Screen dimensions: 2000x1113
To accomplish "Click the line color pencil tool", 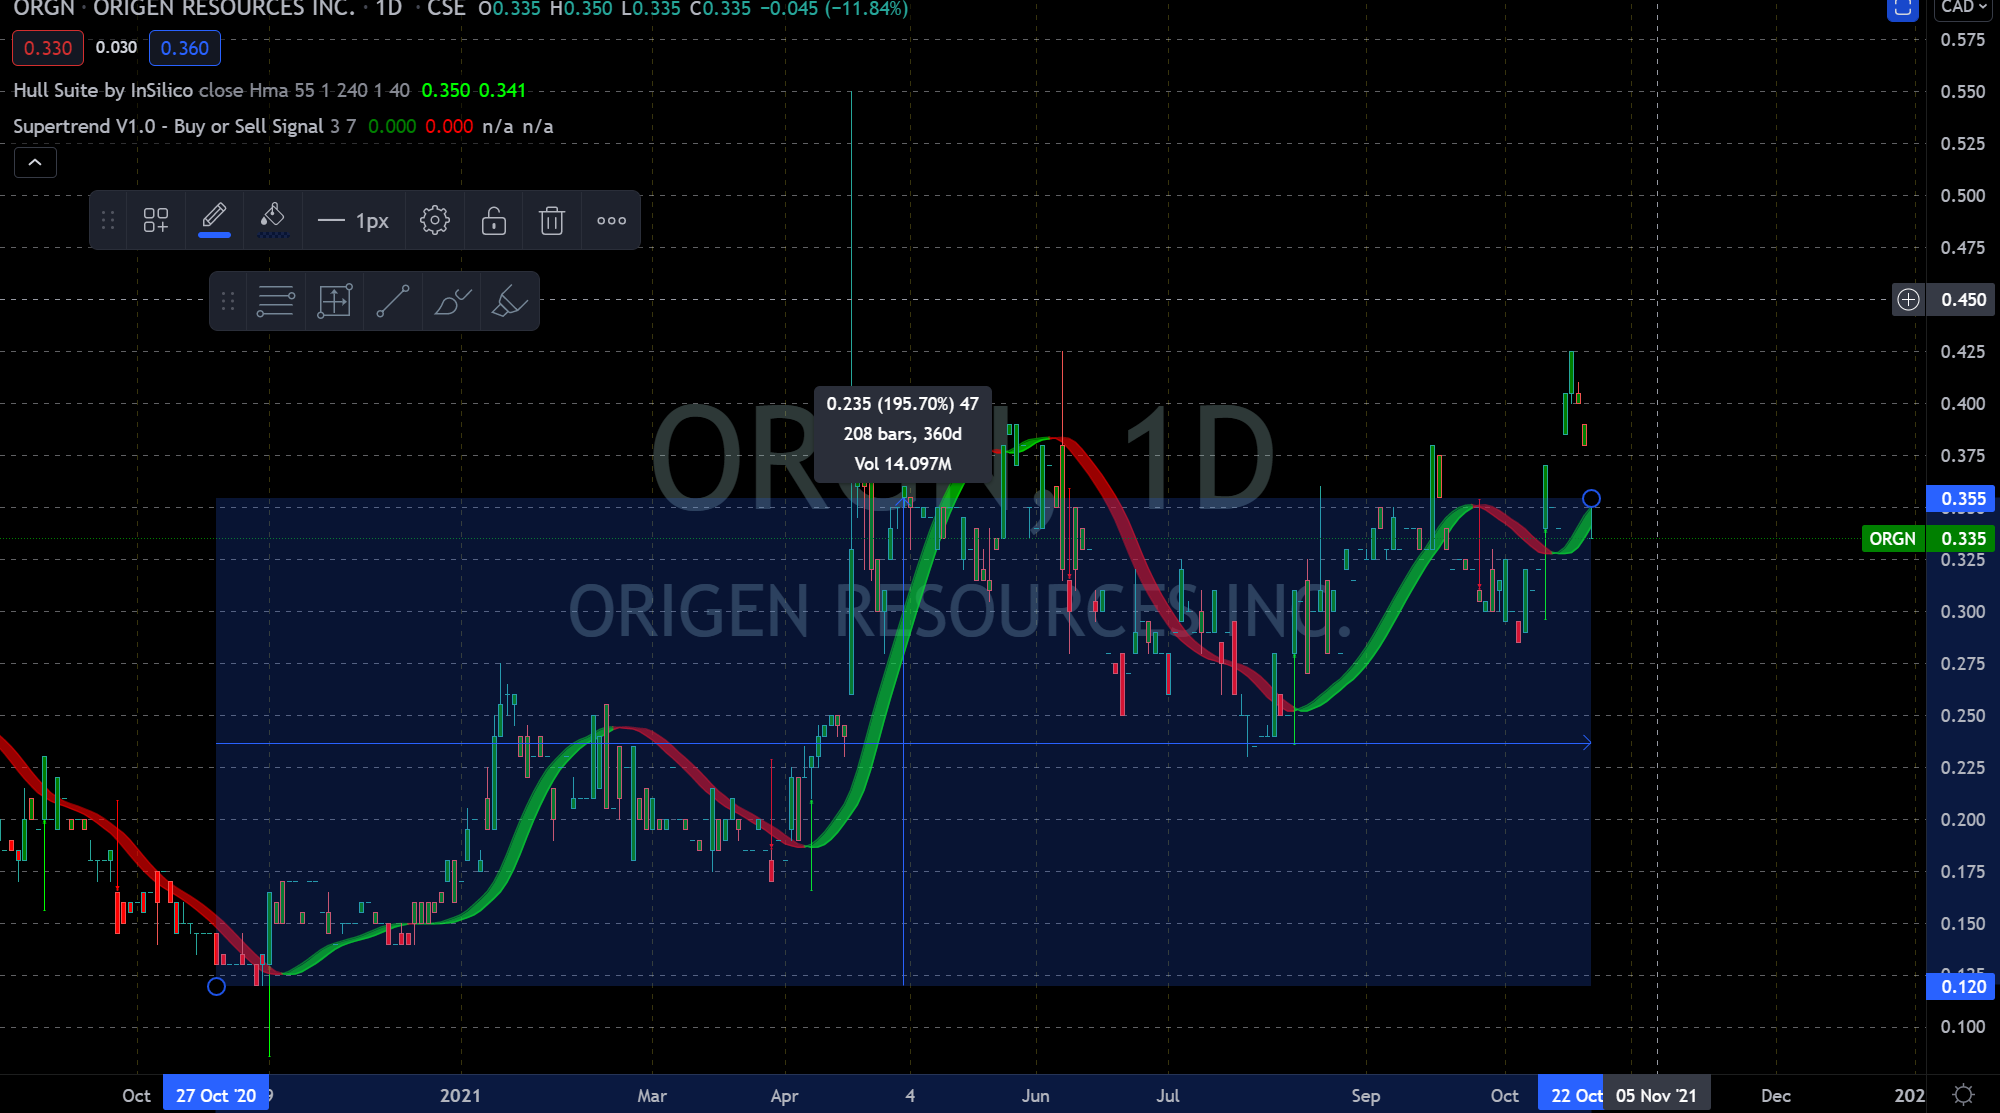I will click(214, 220).
